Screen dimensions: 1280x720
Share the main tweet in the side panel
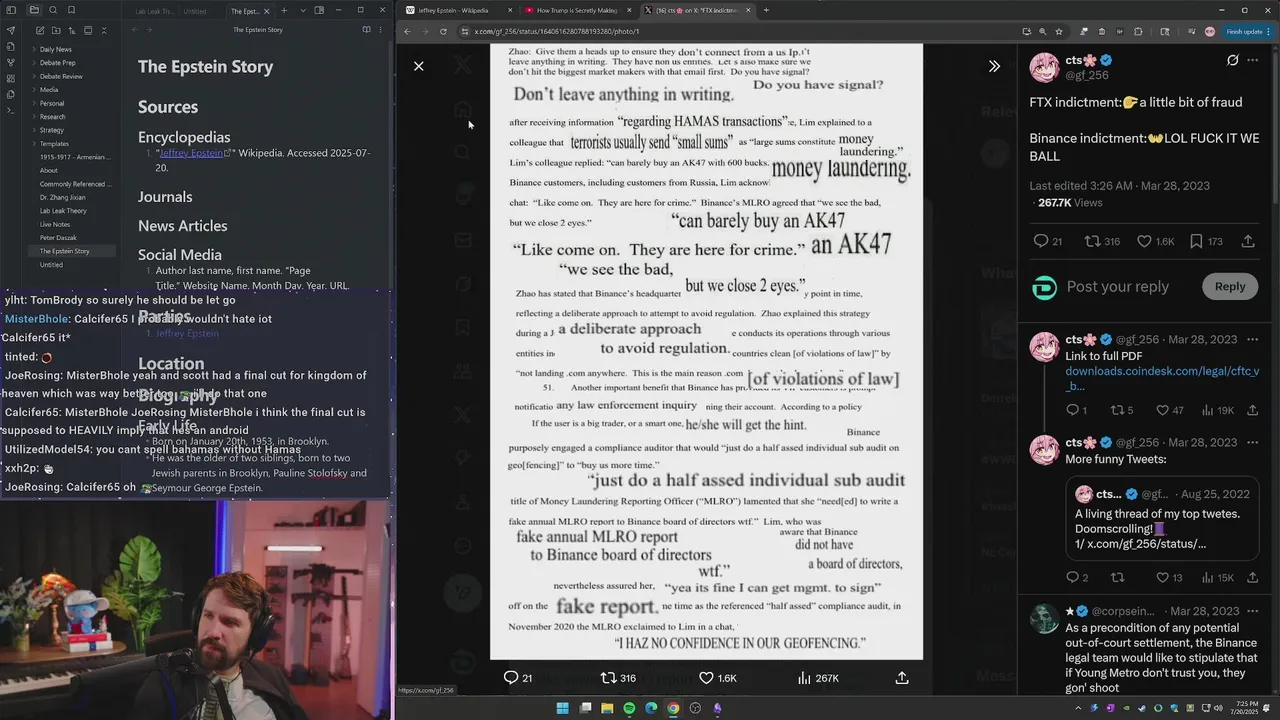point(1248,241)
